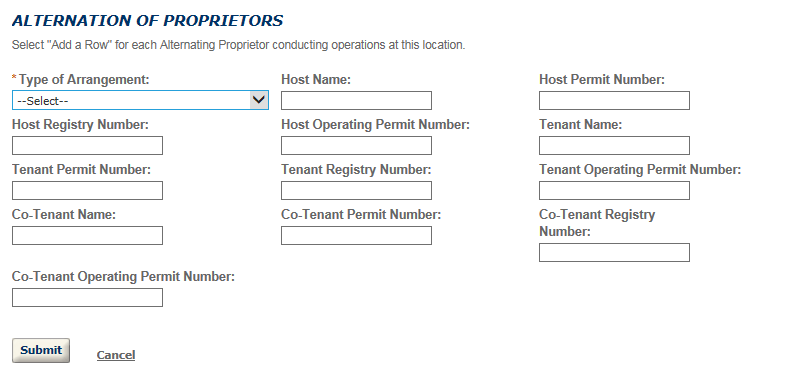This screenshot has height=370, width=812.
Task: Open the Type of Arrangement dropdown
Action: coord(140,101)
